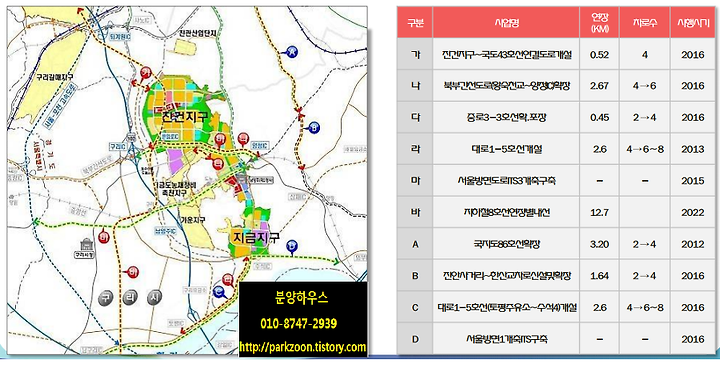This screenshot has width=720, height=368.
Task: Open the parkzoon.tistory.com link
Action: click(x=303, y=346)
